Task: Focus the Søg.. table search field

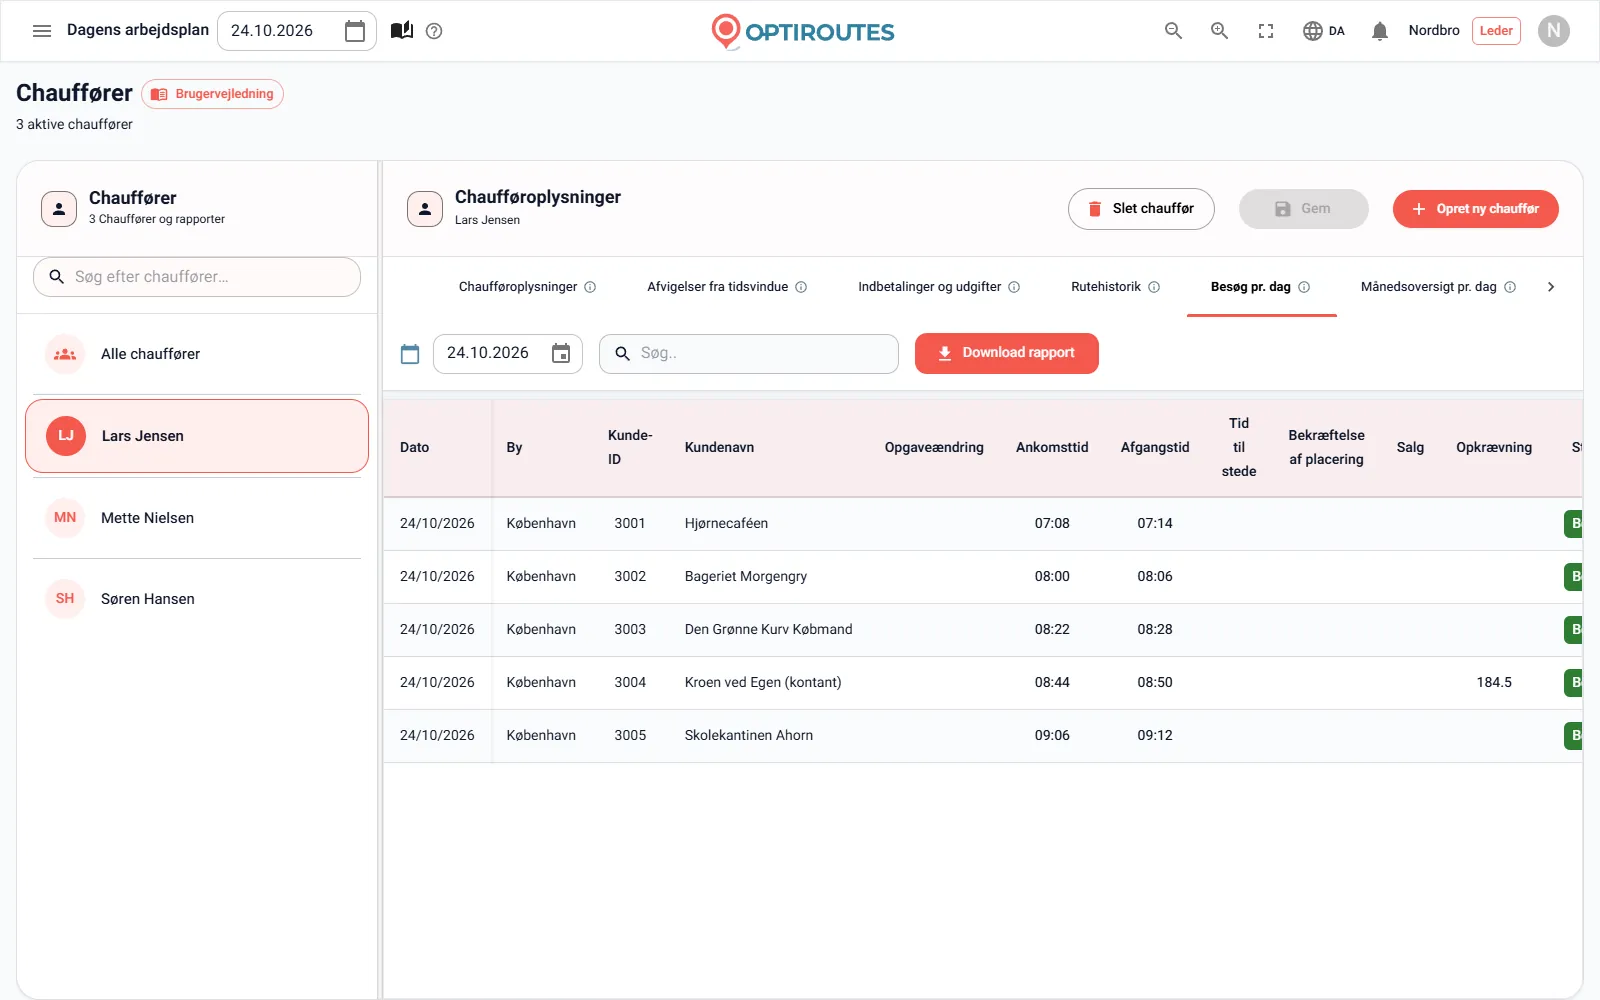Action: click(749, 354)
